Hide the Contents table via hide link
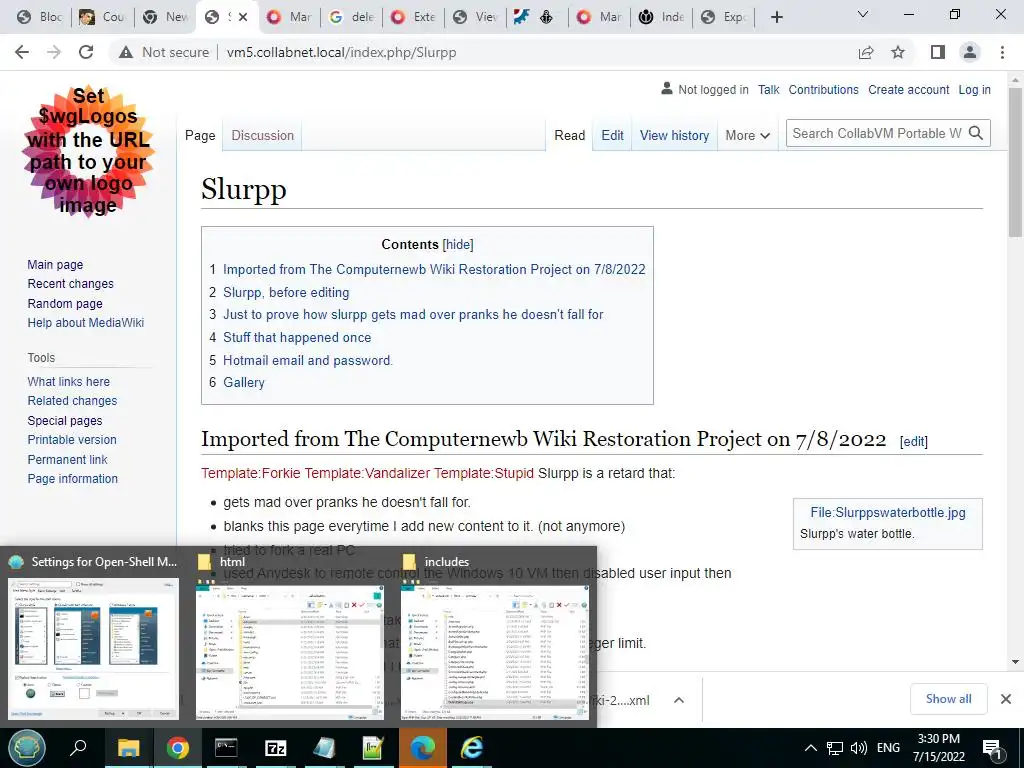The height and width of the screenshot is (768, 1024). [x=458, y=244]
